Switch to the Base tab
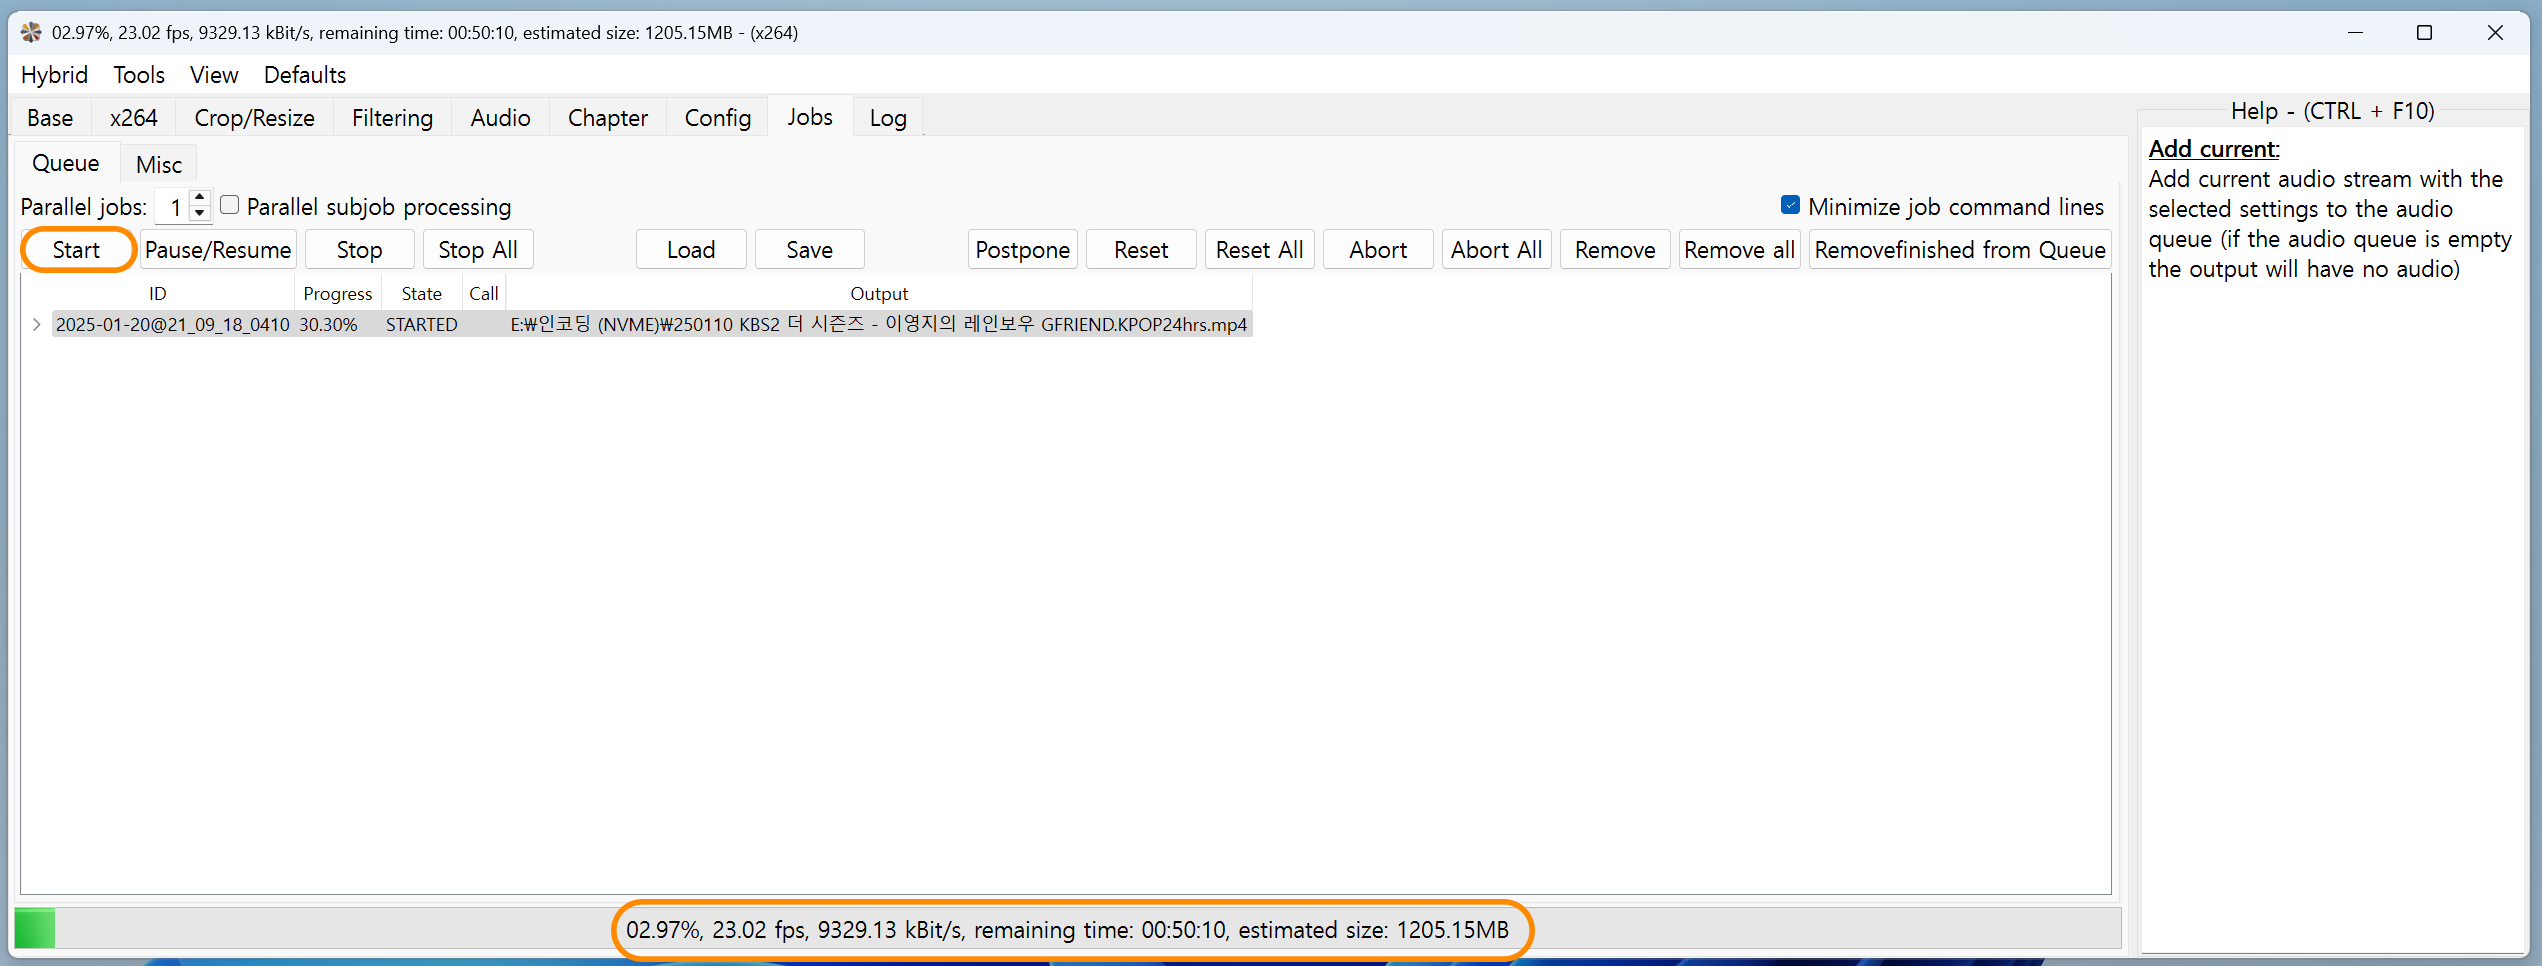The width and height of the screenshot is (2542, 966). coord(50,118)
